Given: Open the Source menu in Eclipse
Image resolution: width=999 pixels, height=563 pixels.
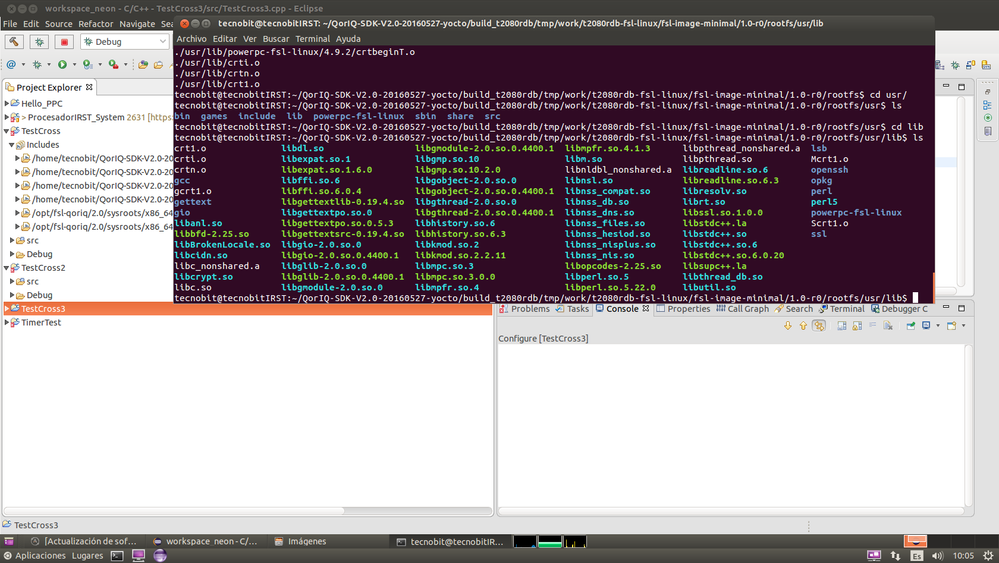Looking at the screenshot, I should [59, 24].
